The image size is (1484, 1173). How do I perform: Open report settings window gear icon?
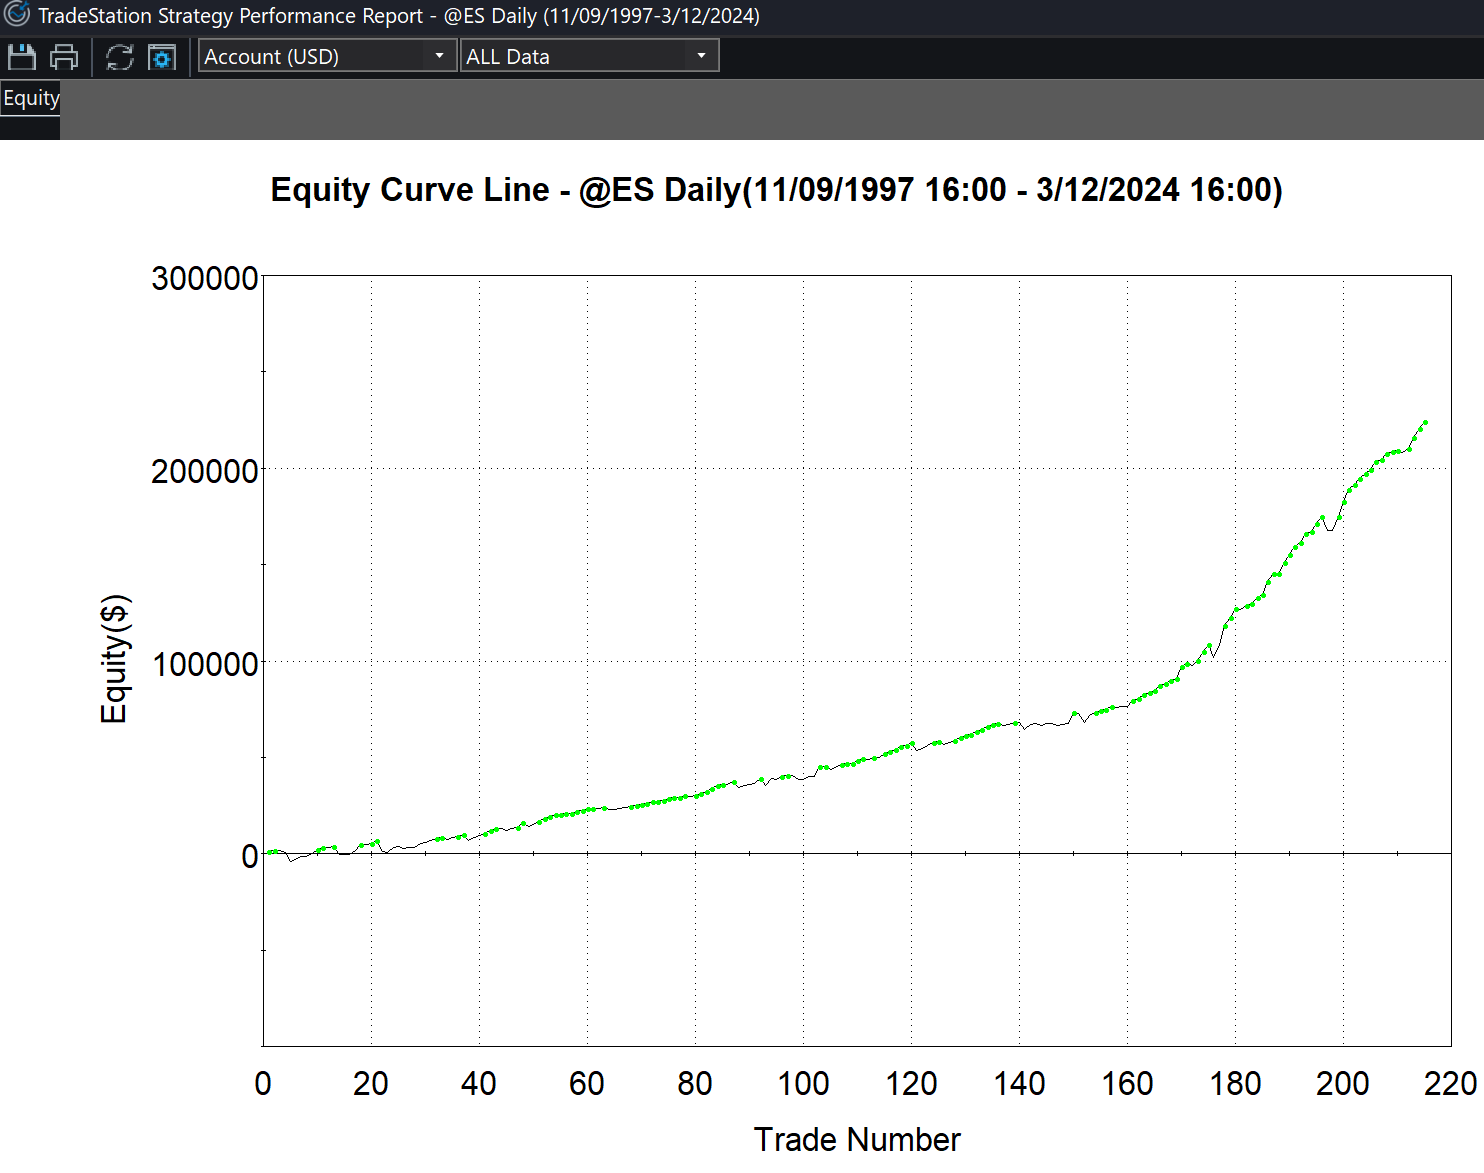coord(162,57)
